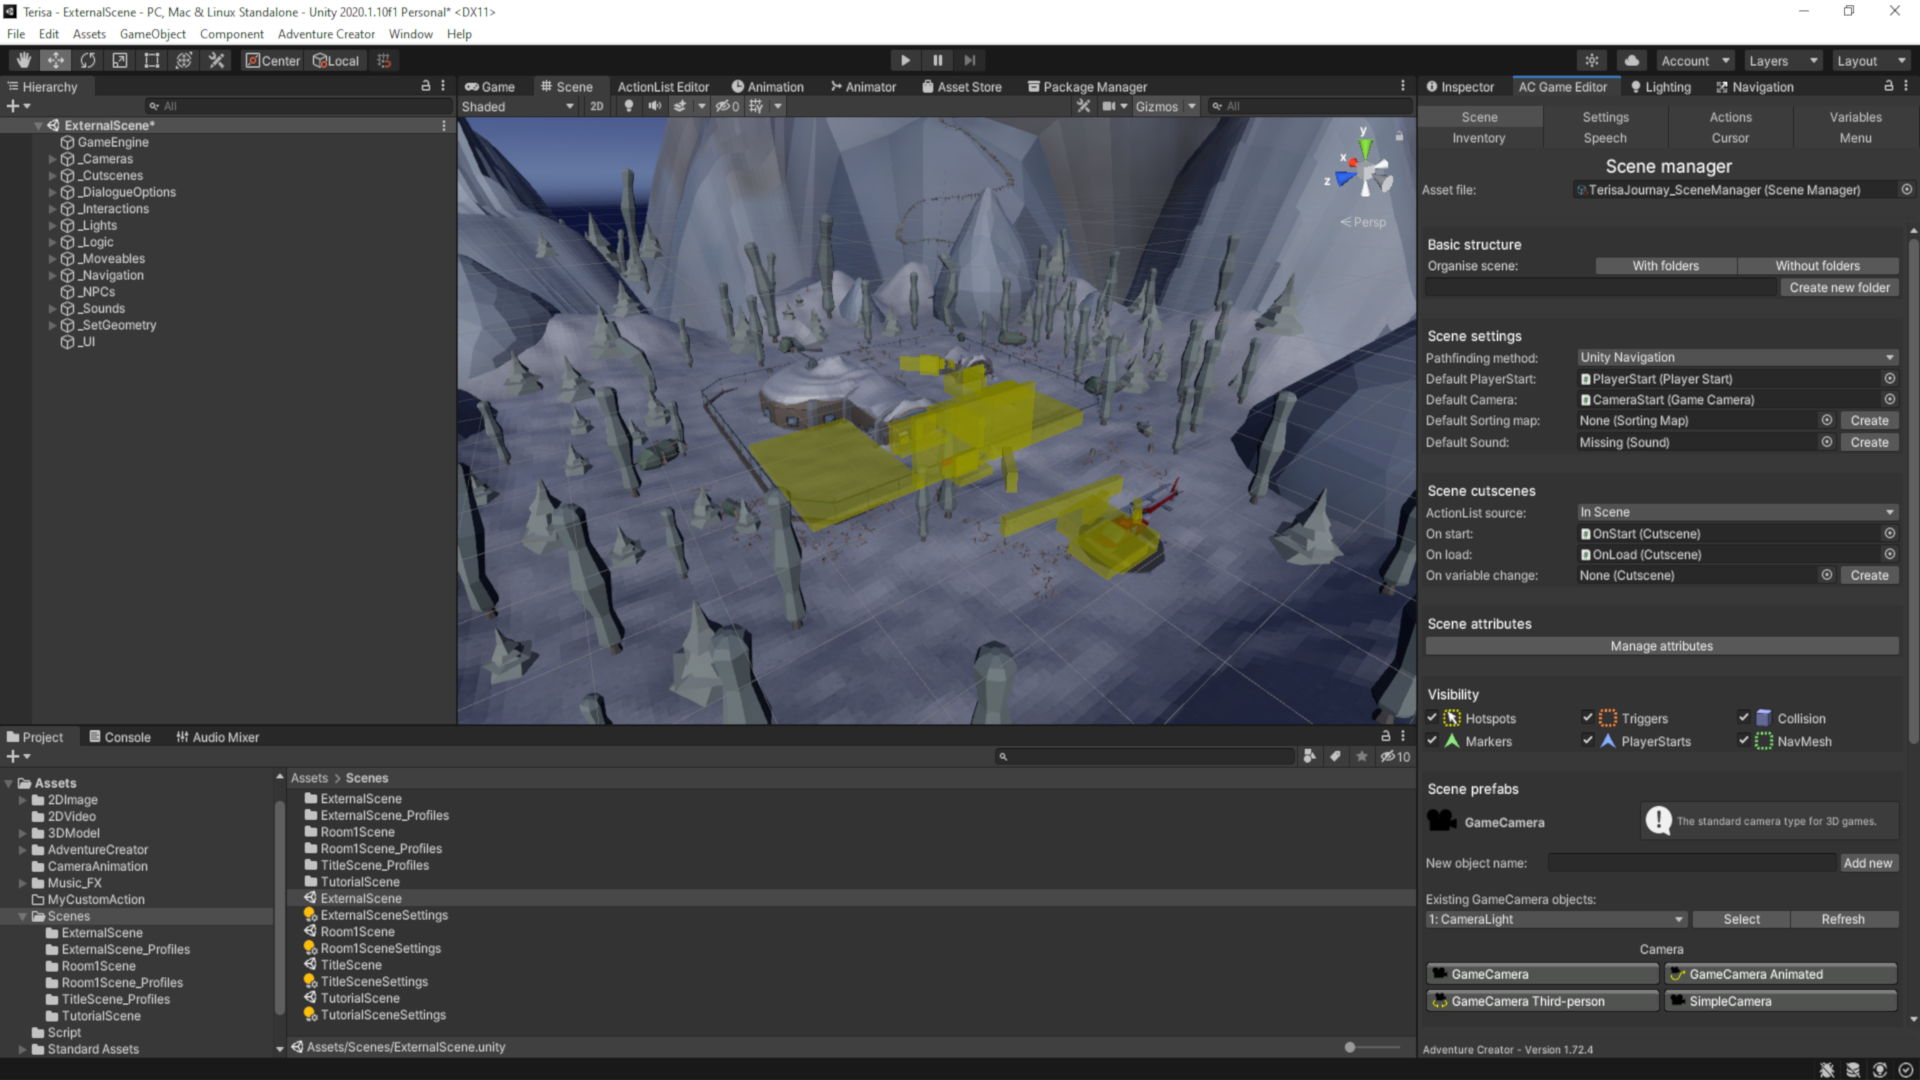Open the Pathfinding method dropdown
The height and width of the screenshot is (1080, 1920).
pos(1737,357)
